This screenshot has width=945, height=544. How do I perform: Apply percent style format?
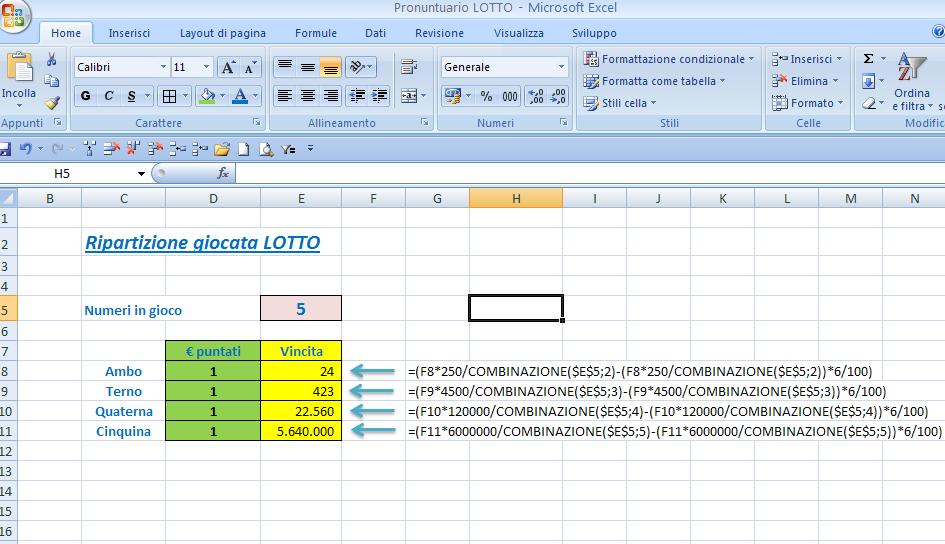486,96
